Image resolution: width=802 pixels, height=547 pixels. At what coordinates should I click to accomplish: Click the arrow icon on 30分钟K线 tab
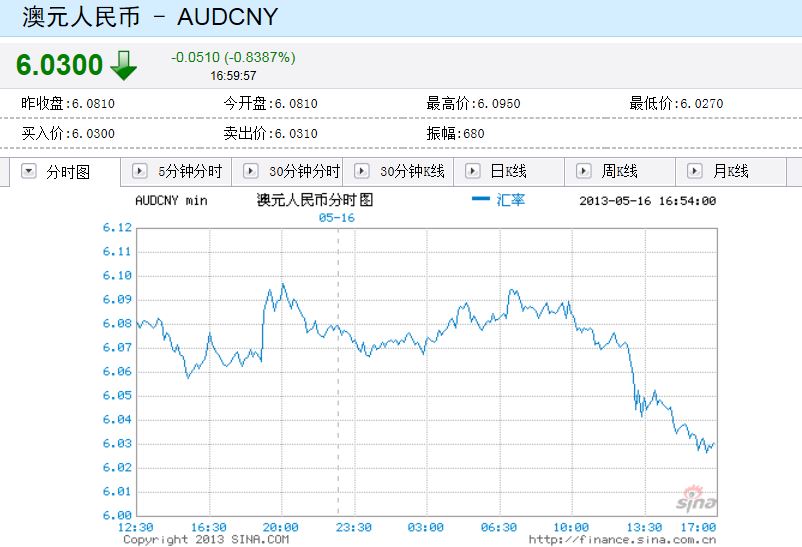click(x=361, y=171)
